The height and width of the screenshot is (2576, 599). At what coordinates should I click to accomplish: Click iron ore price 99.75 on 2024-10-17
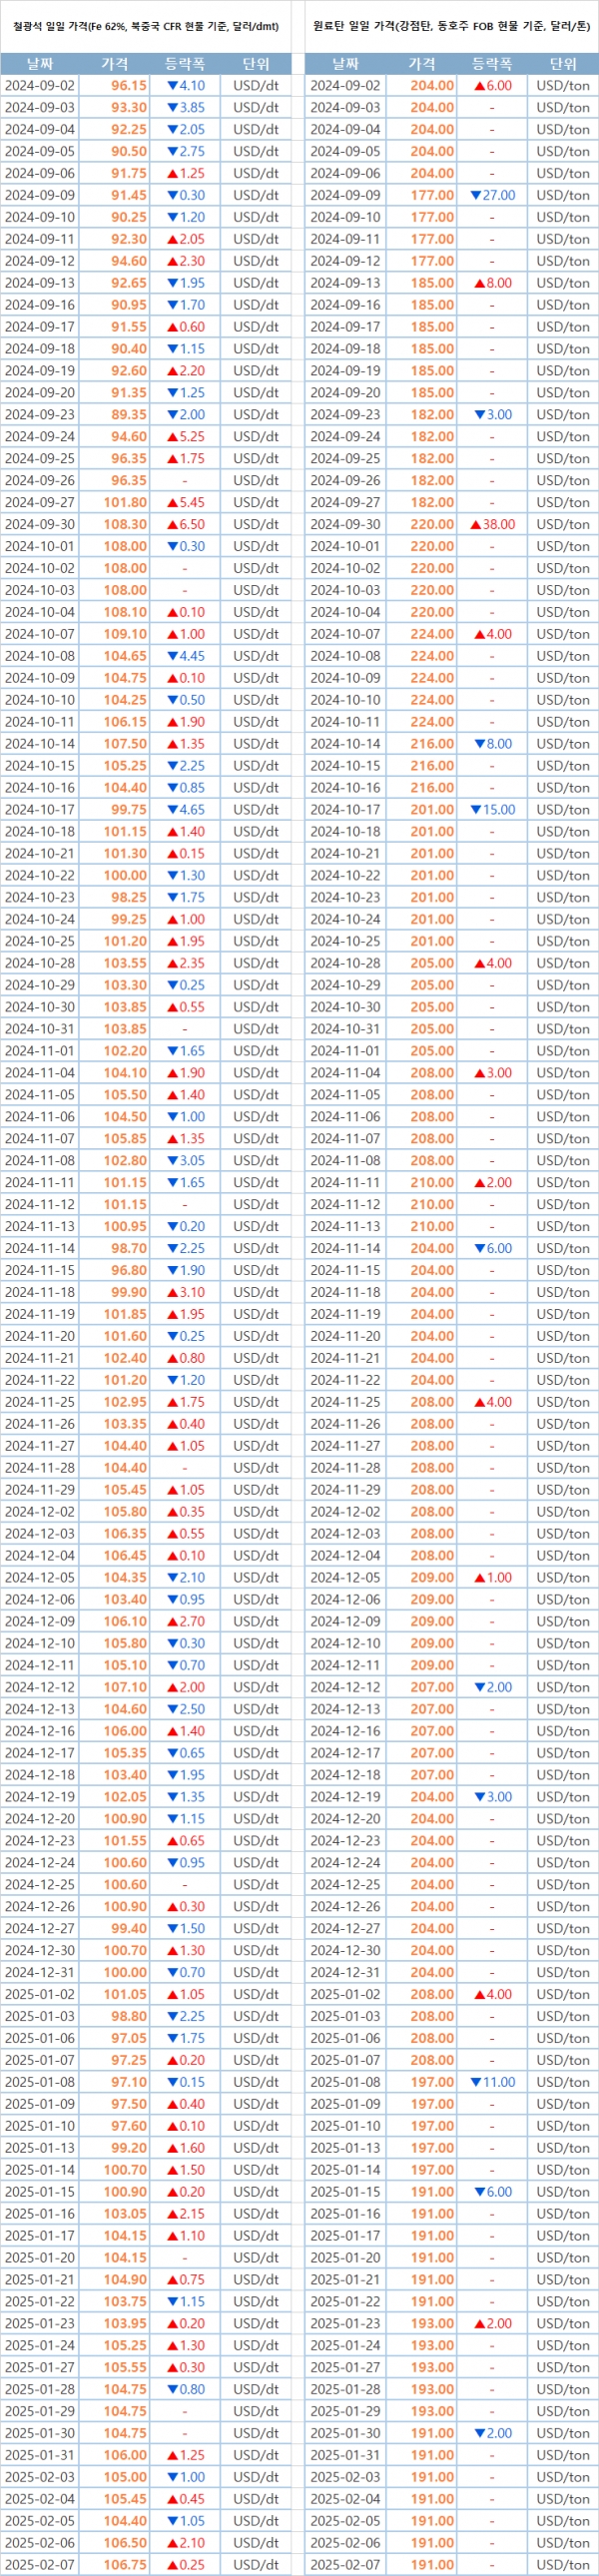129,810
